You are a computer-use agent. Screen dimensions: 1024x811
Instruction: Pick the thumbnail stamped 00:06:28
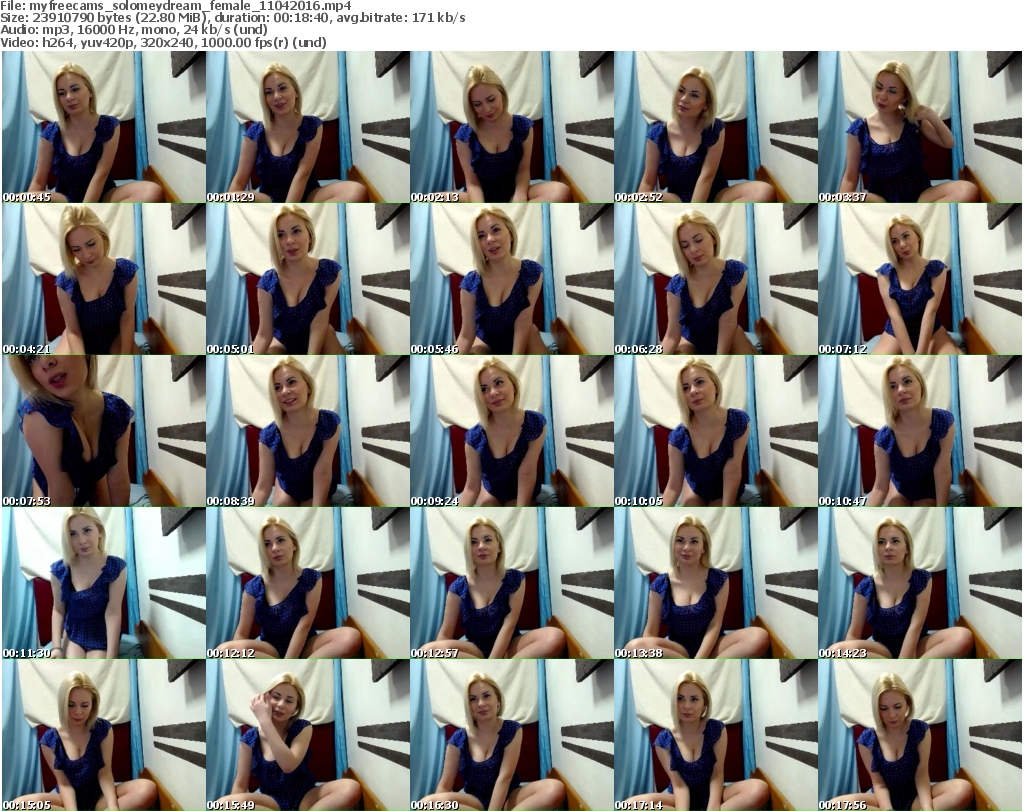coord(715,279)
